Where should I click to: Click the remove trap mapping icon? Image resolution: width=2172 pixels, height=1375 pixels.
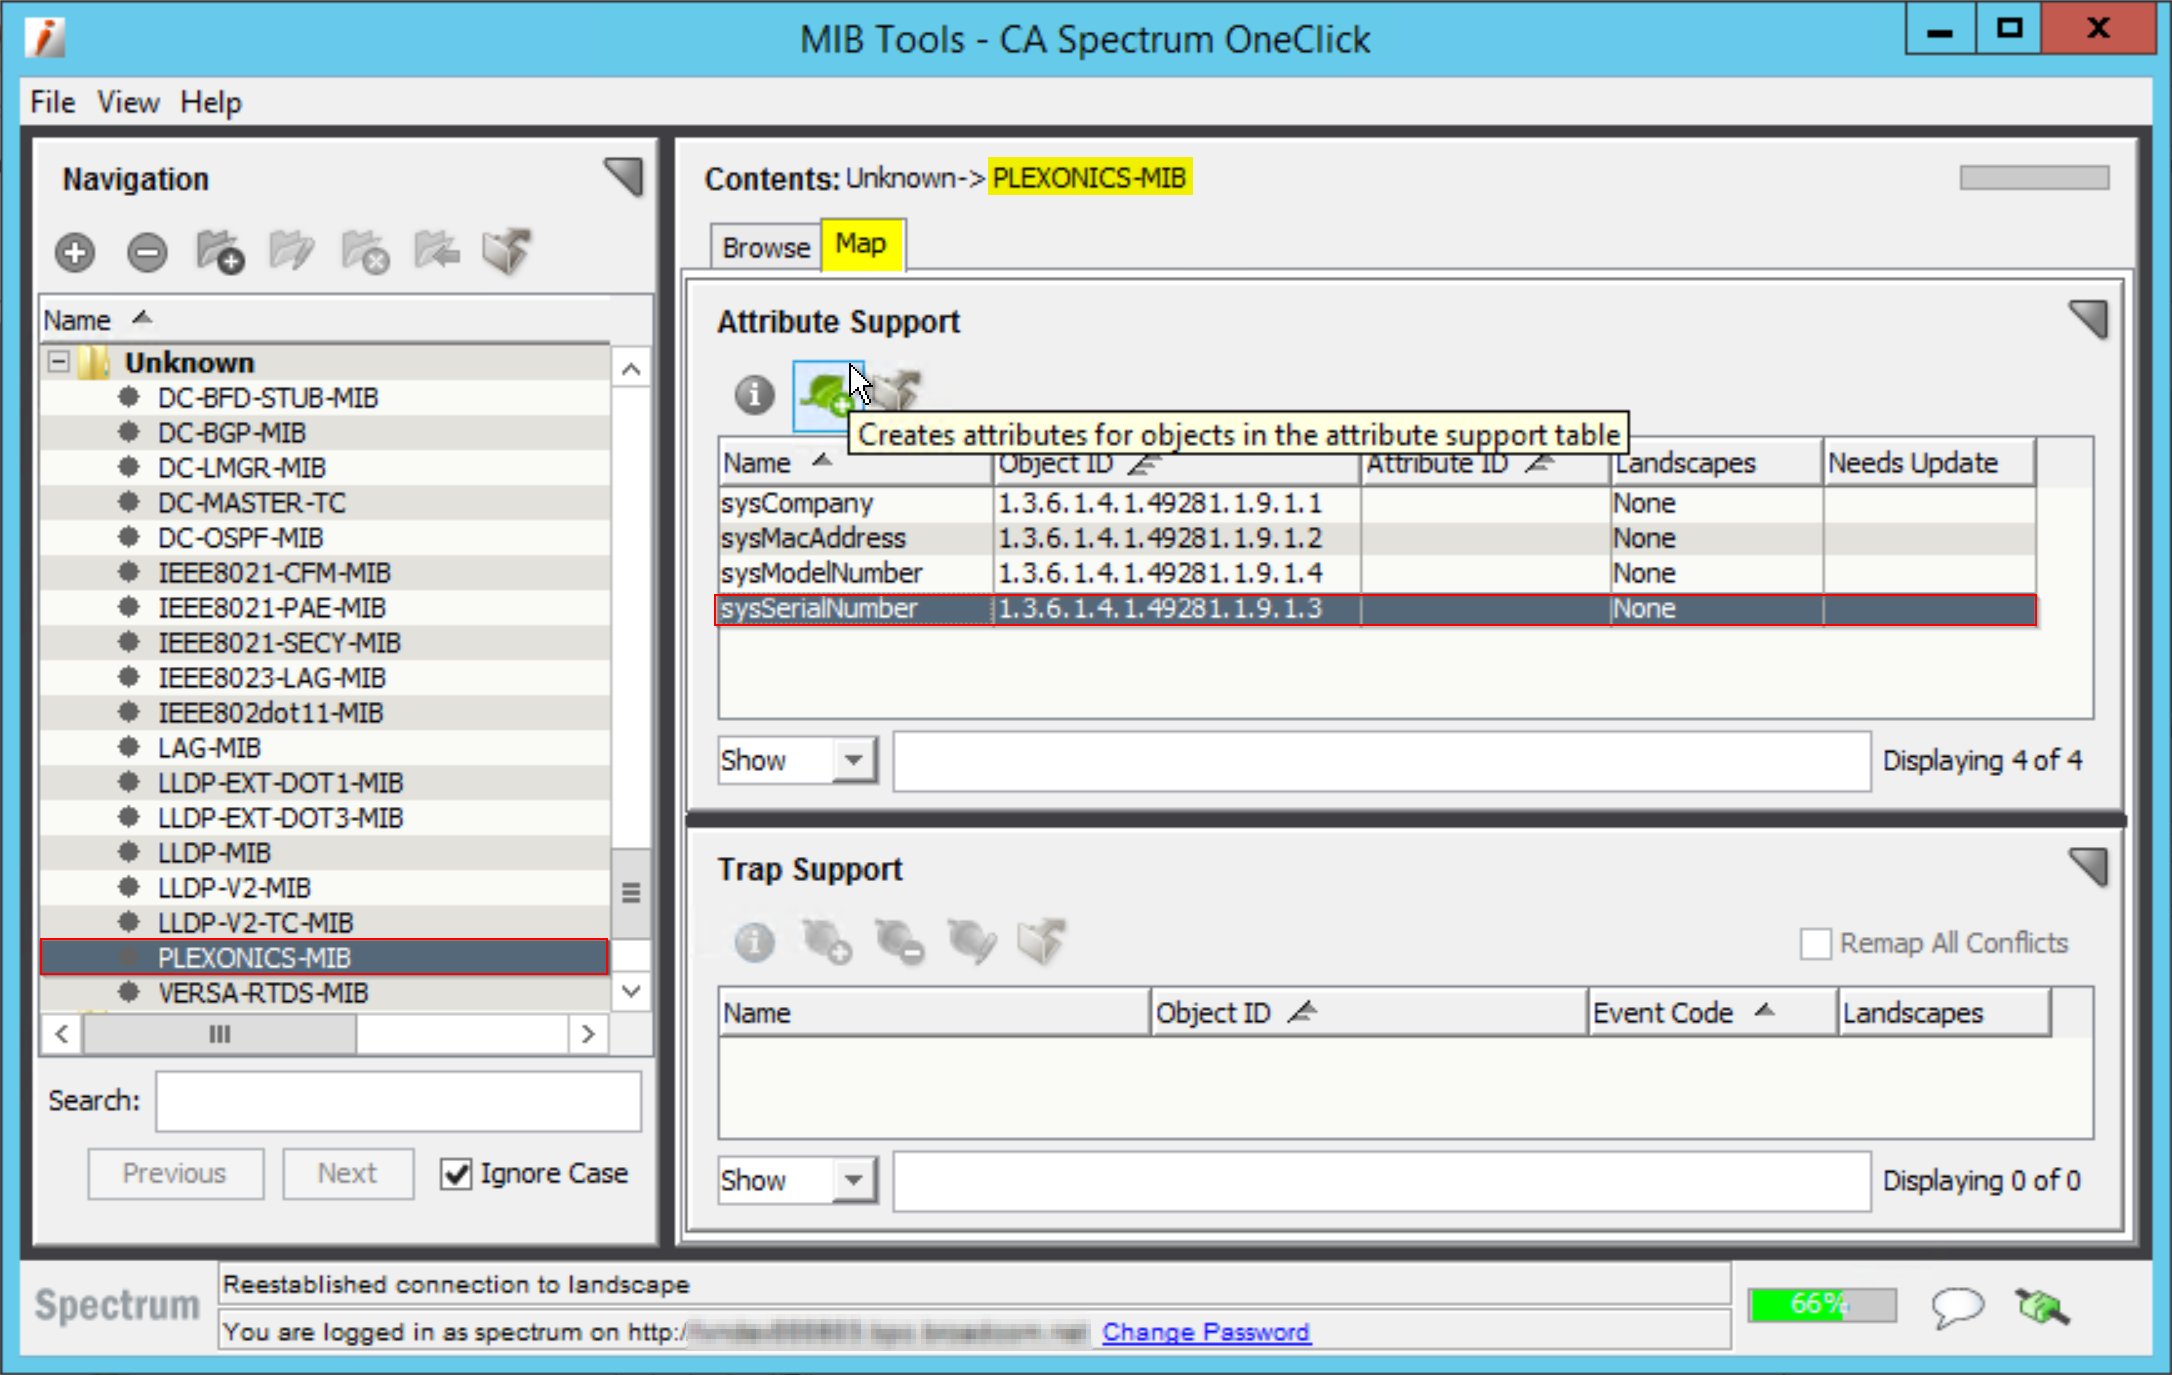pyautogui.click(x=899, y=942)
